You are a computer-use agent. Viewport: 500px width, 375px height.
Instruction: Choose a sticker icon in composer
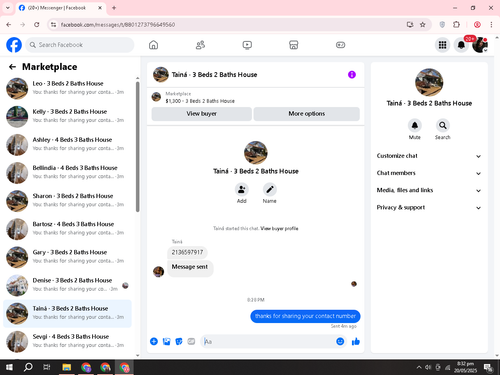tap(179, 341)
